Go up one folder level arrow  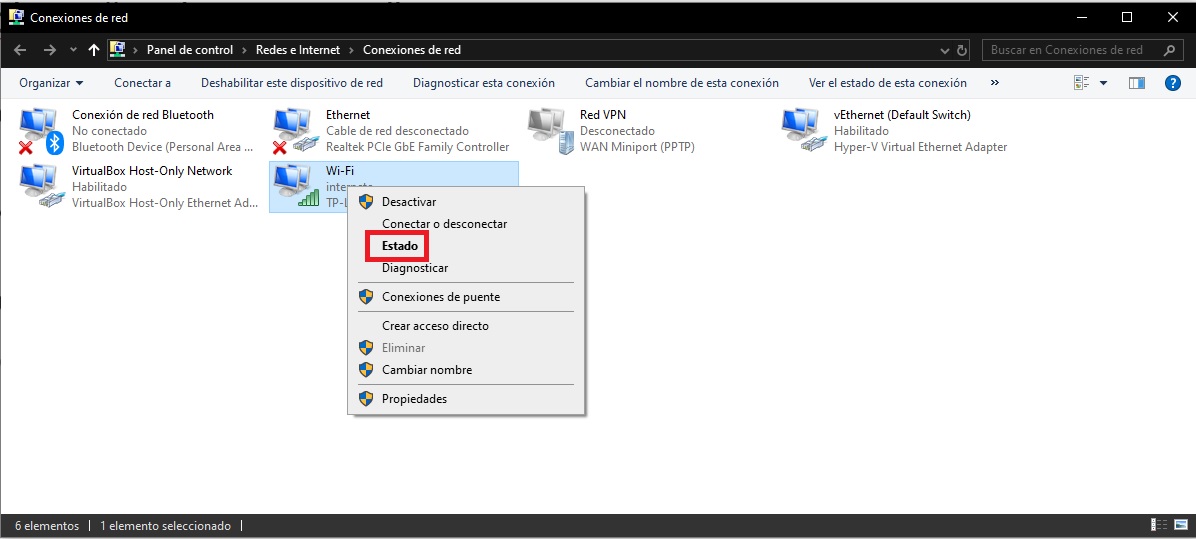click(94, 50)
